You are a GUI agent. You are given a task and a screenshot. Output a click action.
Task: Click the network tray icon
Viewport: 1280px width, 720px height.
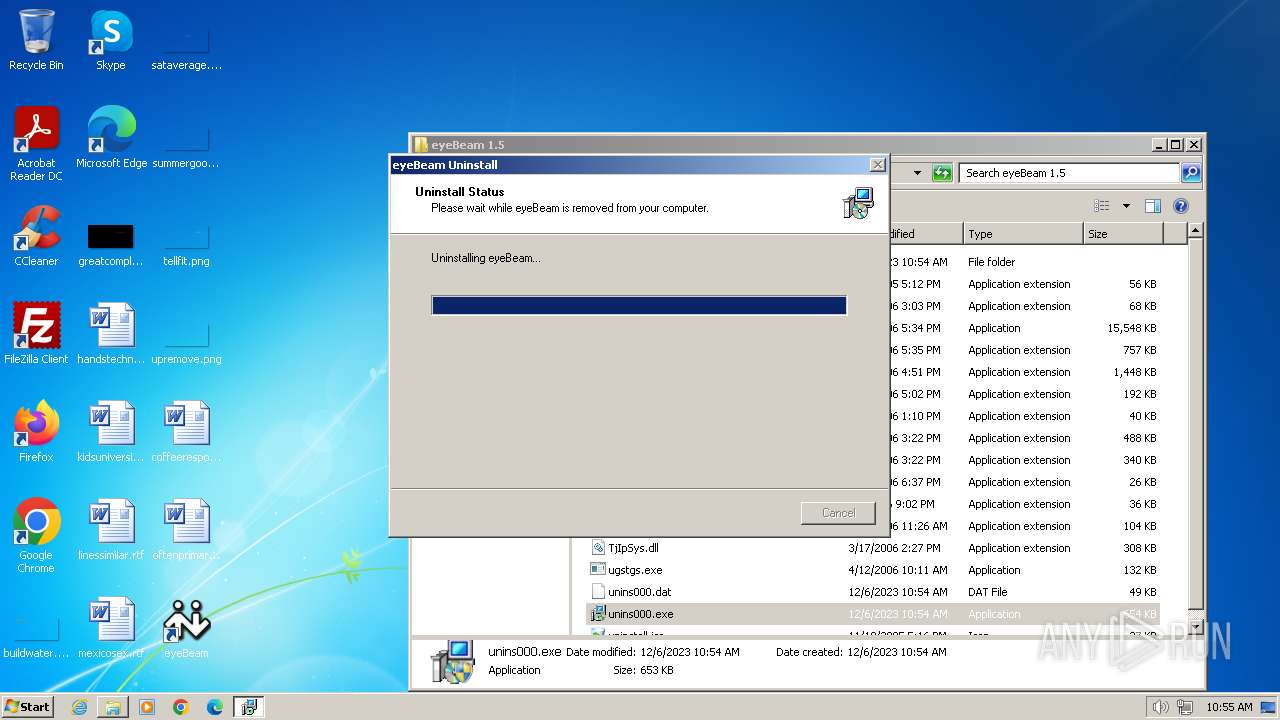(1184, 707)
